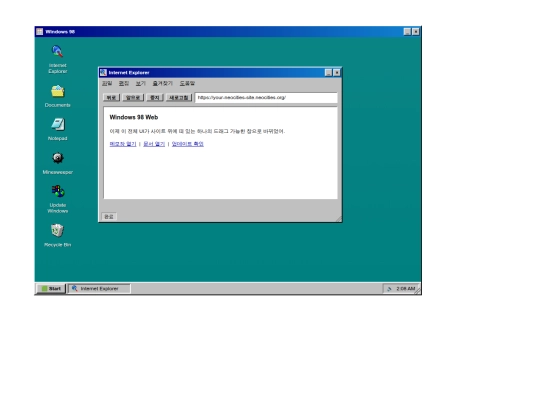The image size is (540, 405).
Task: Launch the Notepad desktop icon
Action: tap(58, 129)
